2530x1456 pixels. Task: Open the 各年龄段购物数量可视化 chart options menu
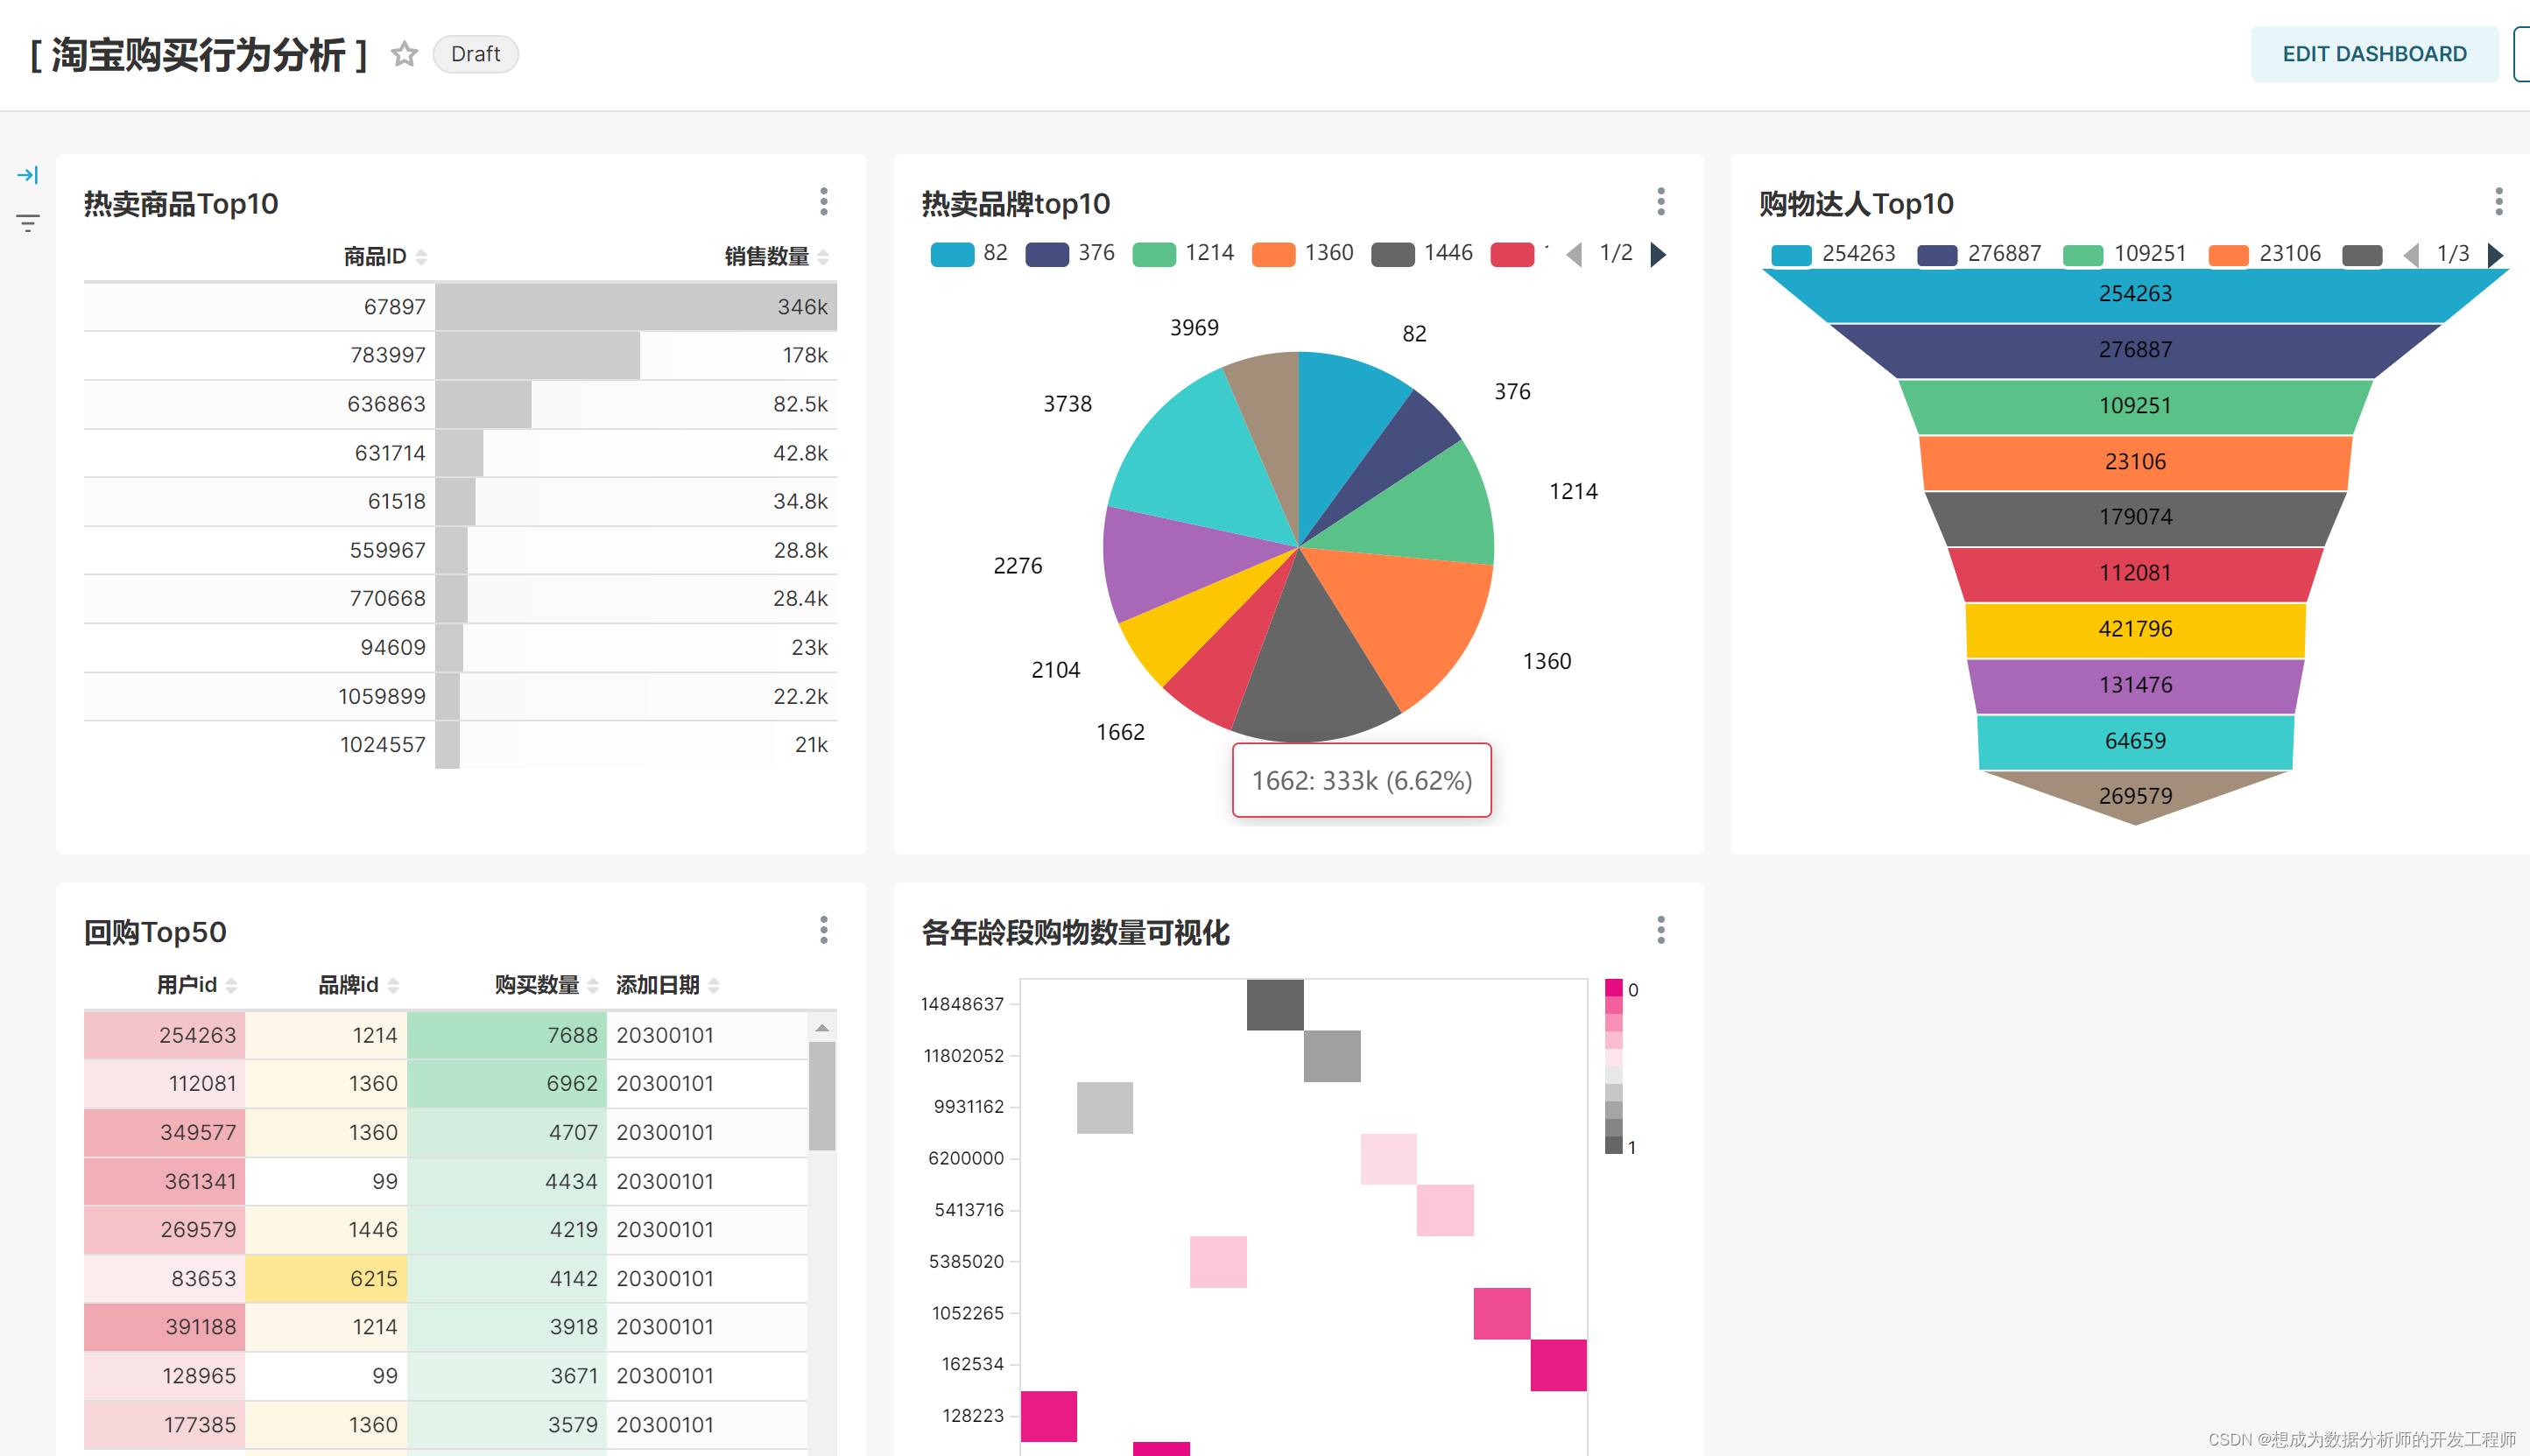click(x=1661, y=930)
